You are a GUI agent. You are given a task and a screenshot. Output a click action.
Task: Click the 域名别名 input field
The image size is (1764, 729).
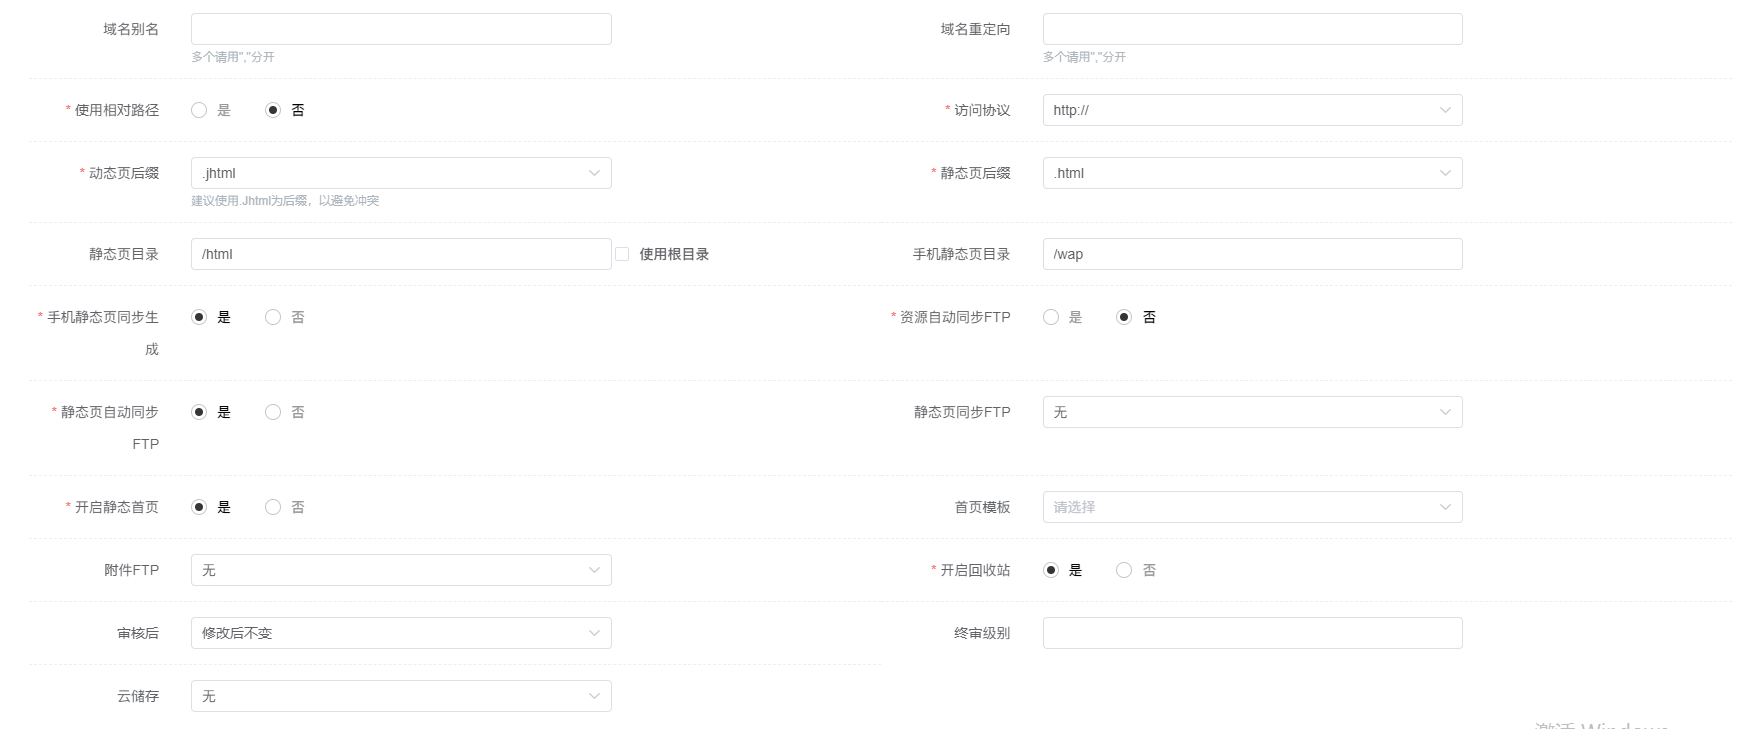point(401,29)
